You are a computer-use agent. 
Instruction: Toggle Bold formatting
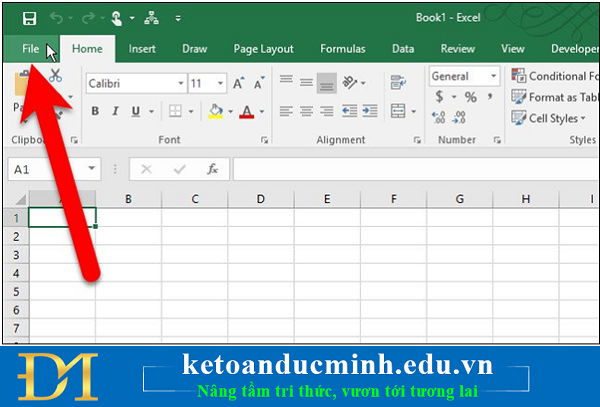[95, 111]
